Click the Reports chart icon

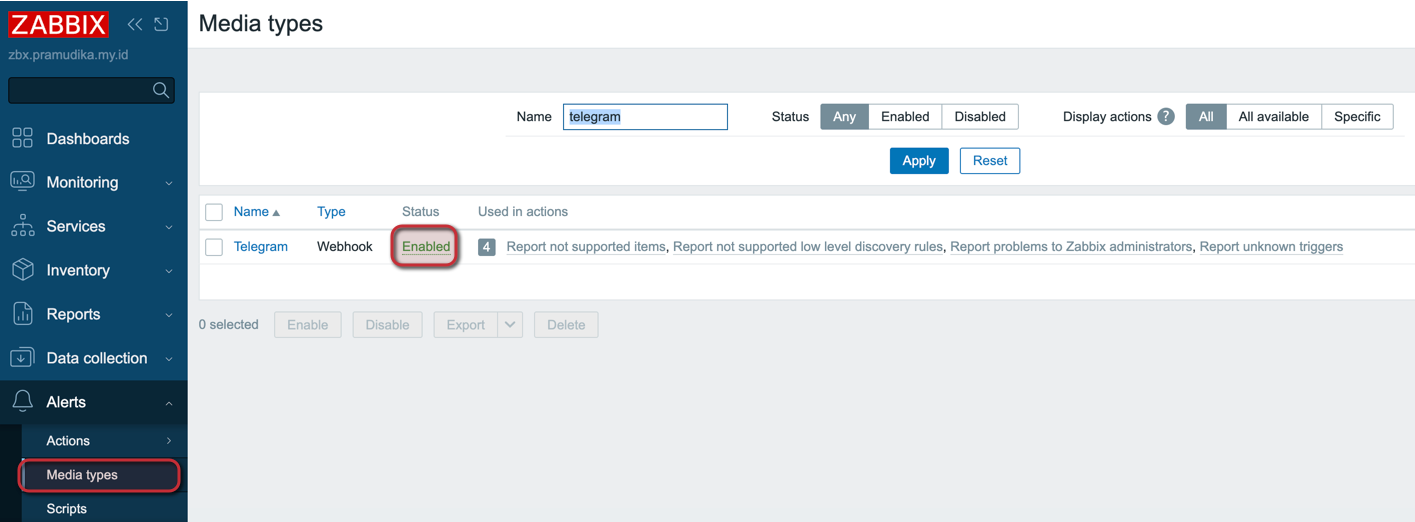tap(22, 314)
